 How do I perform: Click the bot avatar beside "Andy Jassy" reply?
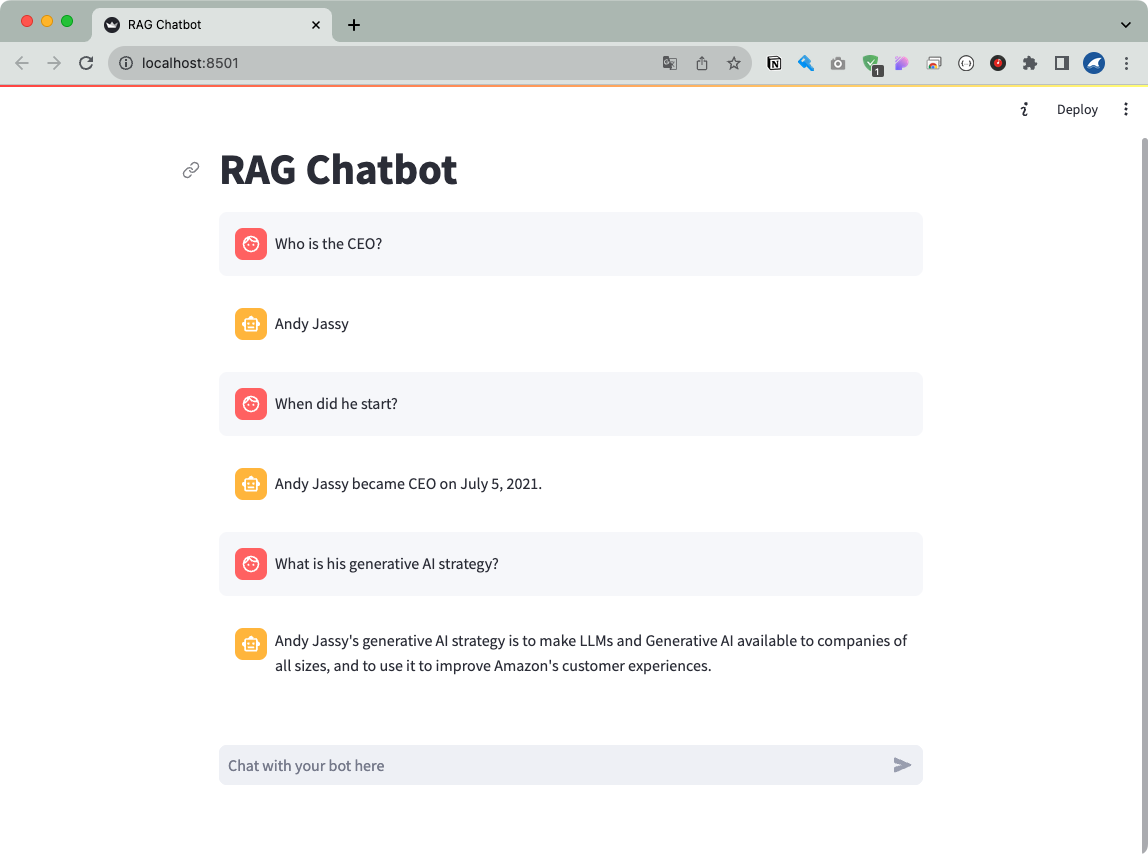(250, 324)
